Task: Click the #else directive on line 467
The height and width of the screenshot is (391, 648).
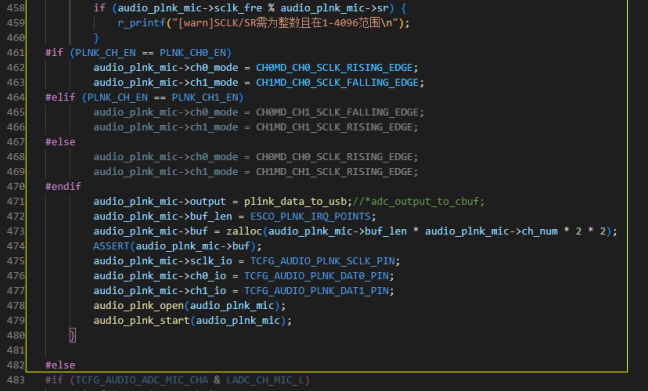Action: pyautogui.click(x=60, y=142)
